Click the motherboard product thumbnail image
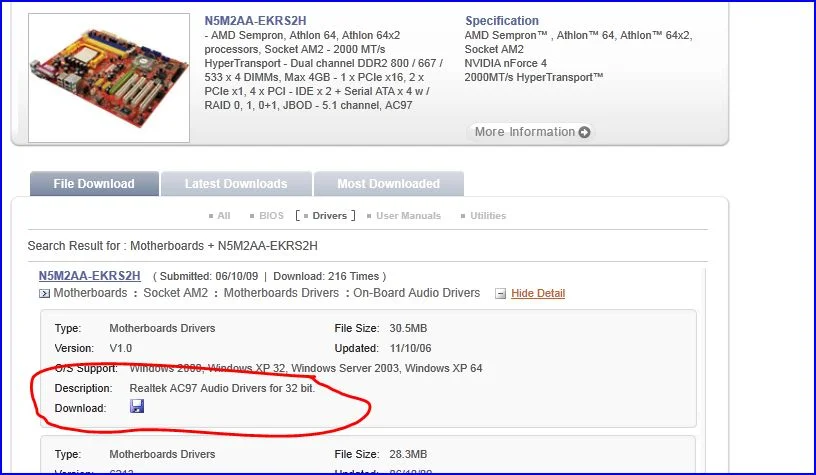The height and width of the screenshot is (475, 816). coord(109,78)
